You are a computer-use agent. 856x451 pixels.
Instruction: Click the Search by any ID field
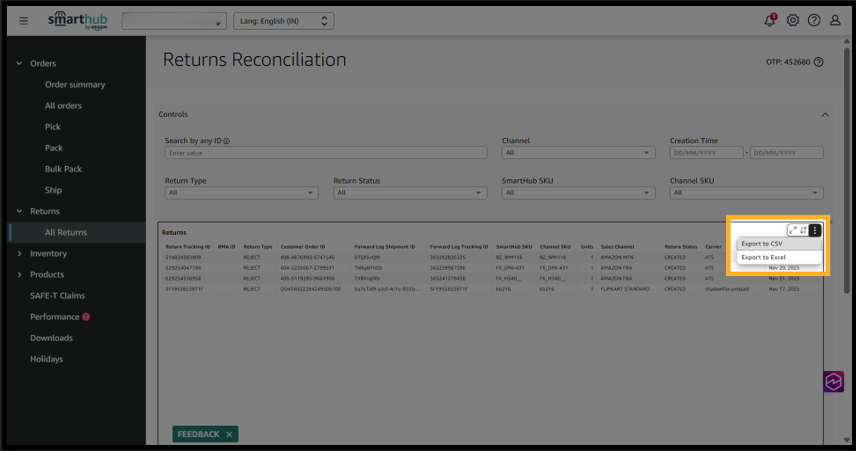325,153
